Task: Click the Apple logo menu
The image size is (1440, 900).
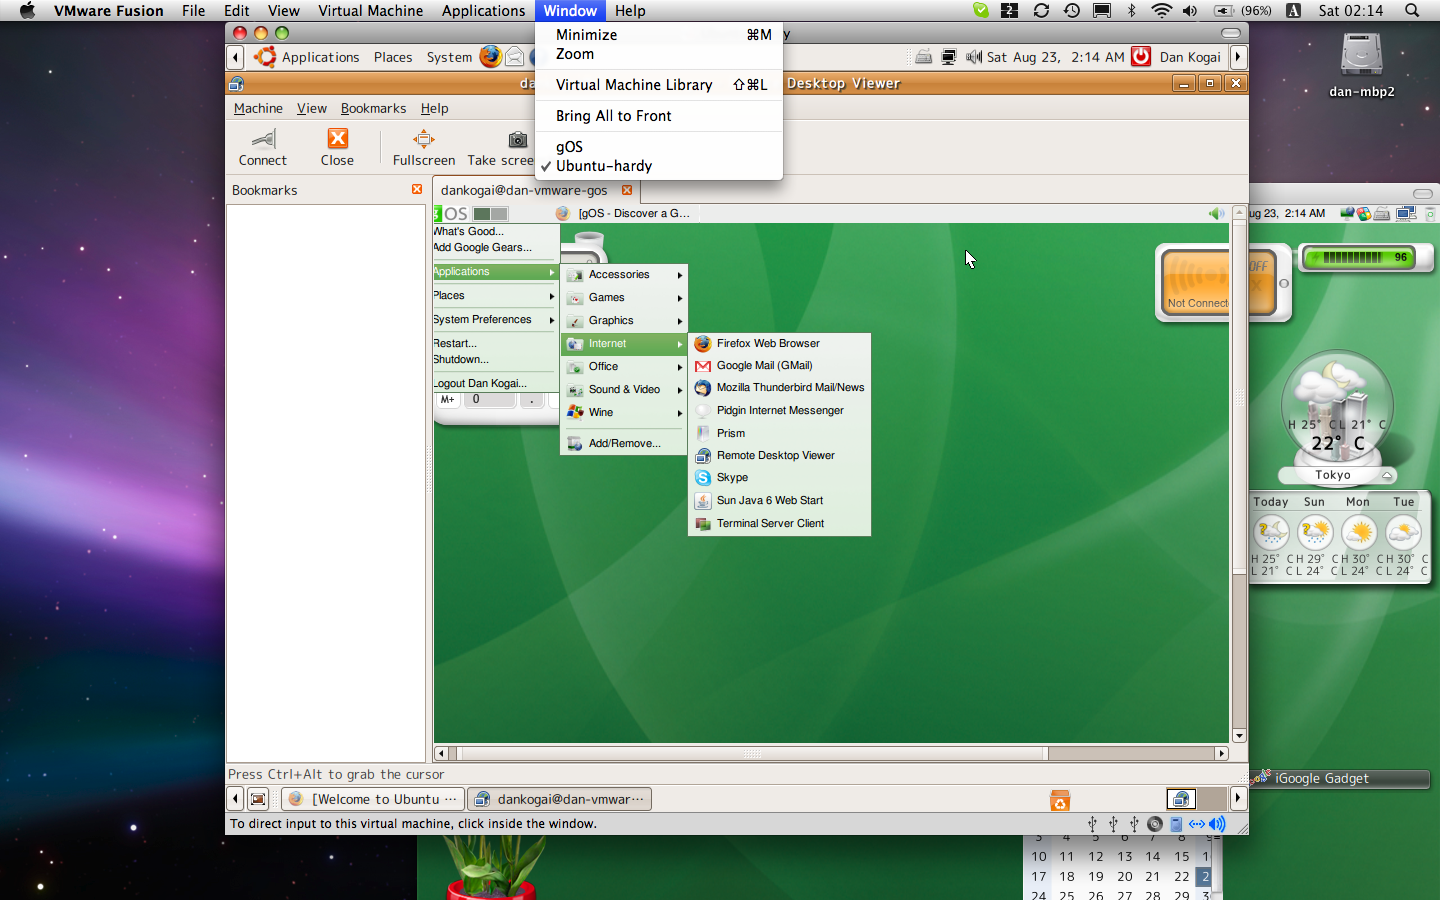Action: tap(27, 11)
